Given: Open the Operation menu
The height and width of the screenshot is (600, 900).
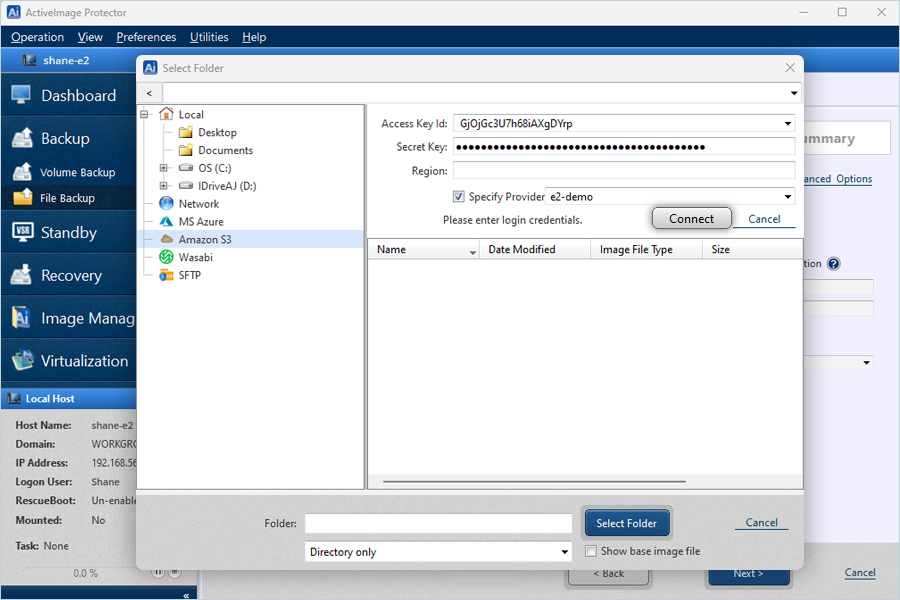Looking at the screenshot, I should (x=37, y=37).
